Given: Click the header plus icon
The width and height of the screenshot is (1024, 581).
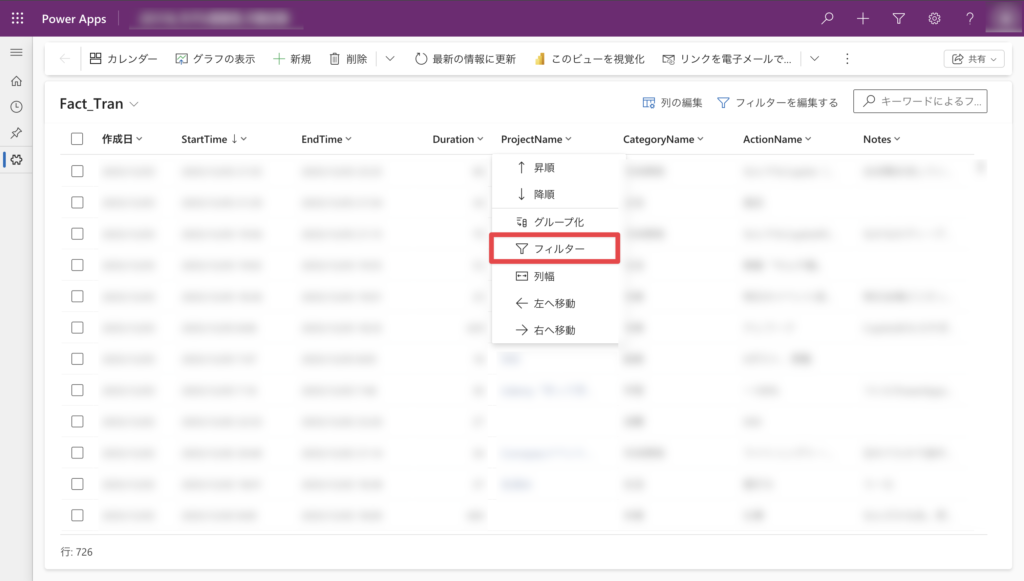Looking at the screenshot, I should pos(863,18).
